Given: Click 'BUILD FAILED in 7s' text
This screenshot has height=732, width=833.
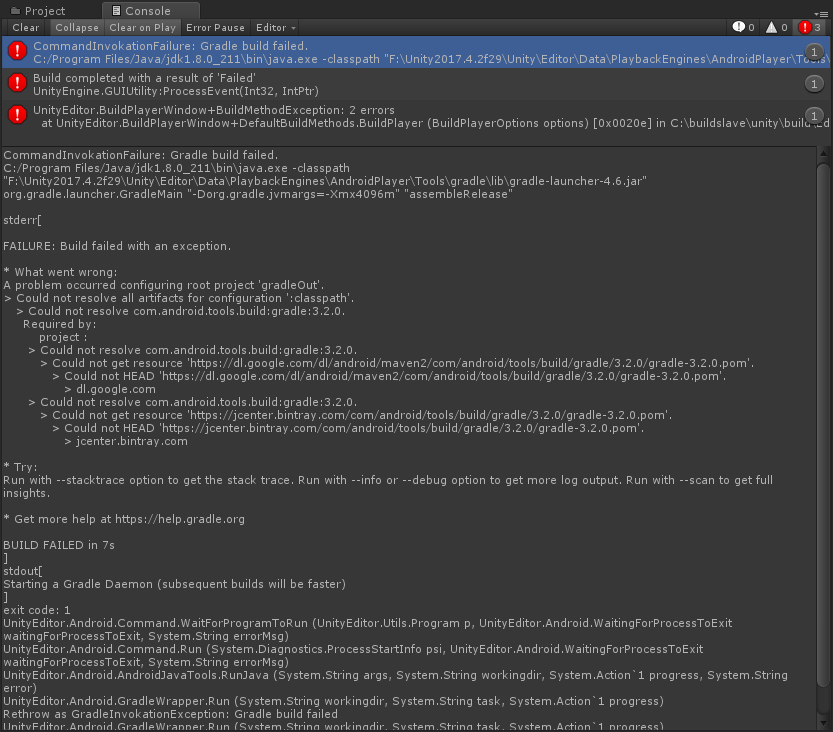Looking at the screenshot, I should click(x=59, y=545).
